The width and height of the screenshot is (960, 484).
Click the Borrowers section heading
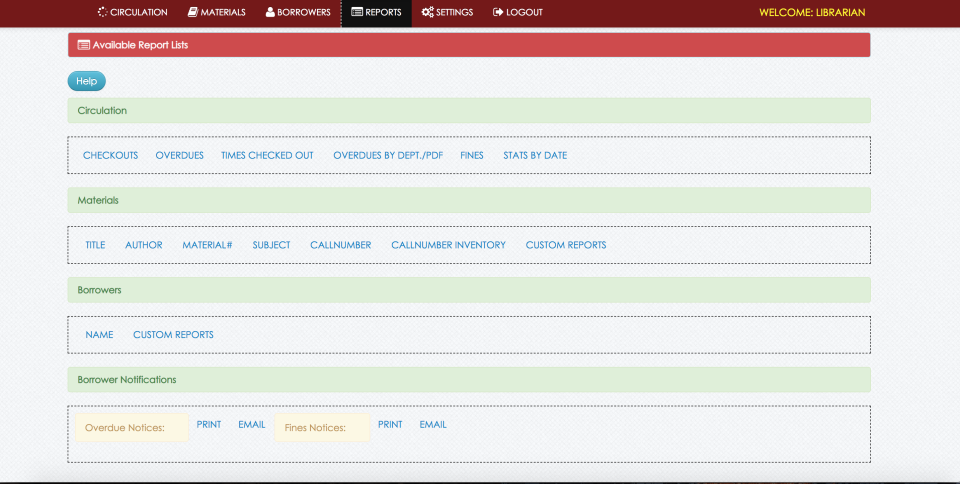pos(469,290)
